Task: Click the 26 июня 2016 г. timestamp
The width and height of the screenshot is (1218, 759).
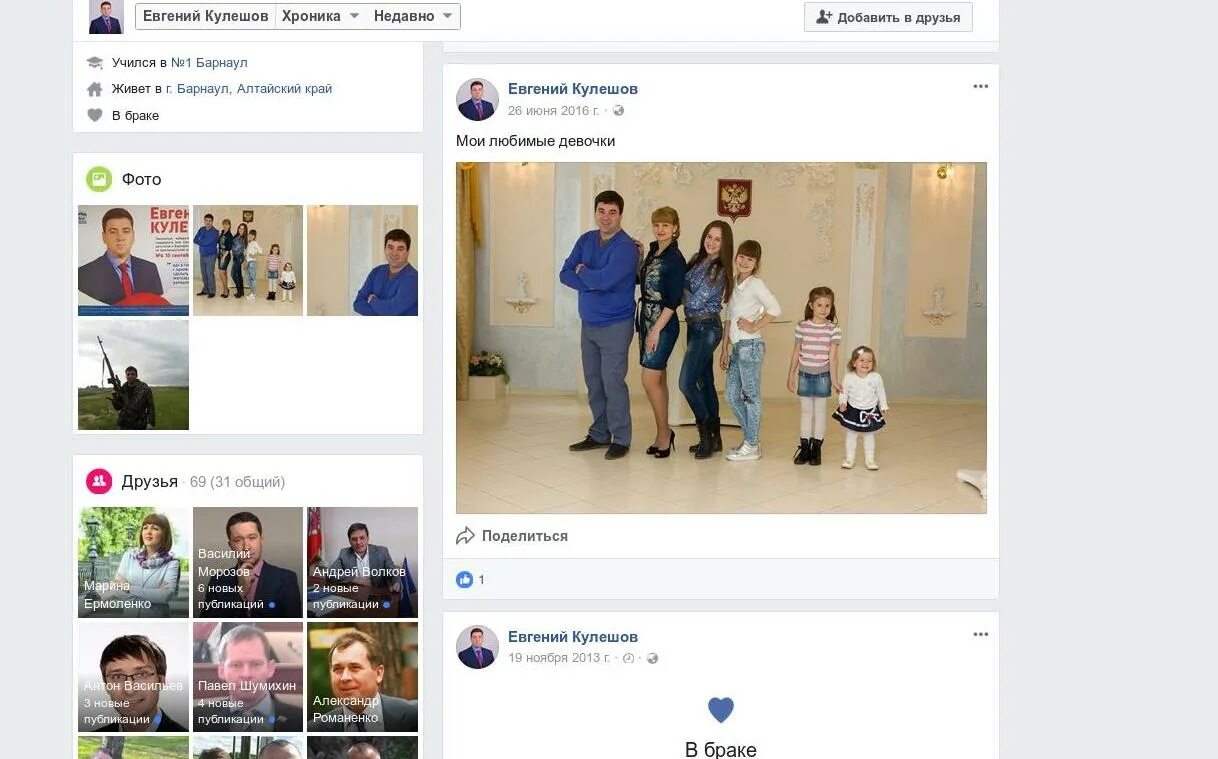Action: [x=553, y=111]
